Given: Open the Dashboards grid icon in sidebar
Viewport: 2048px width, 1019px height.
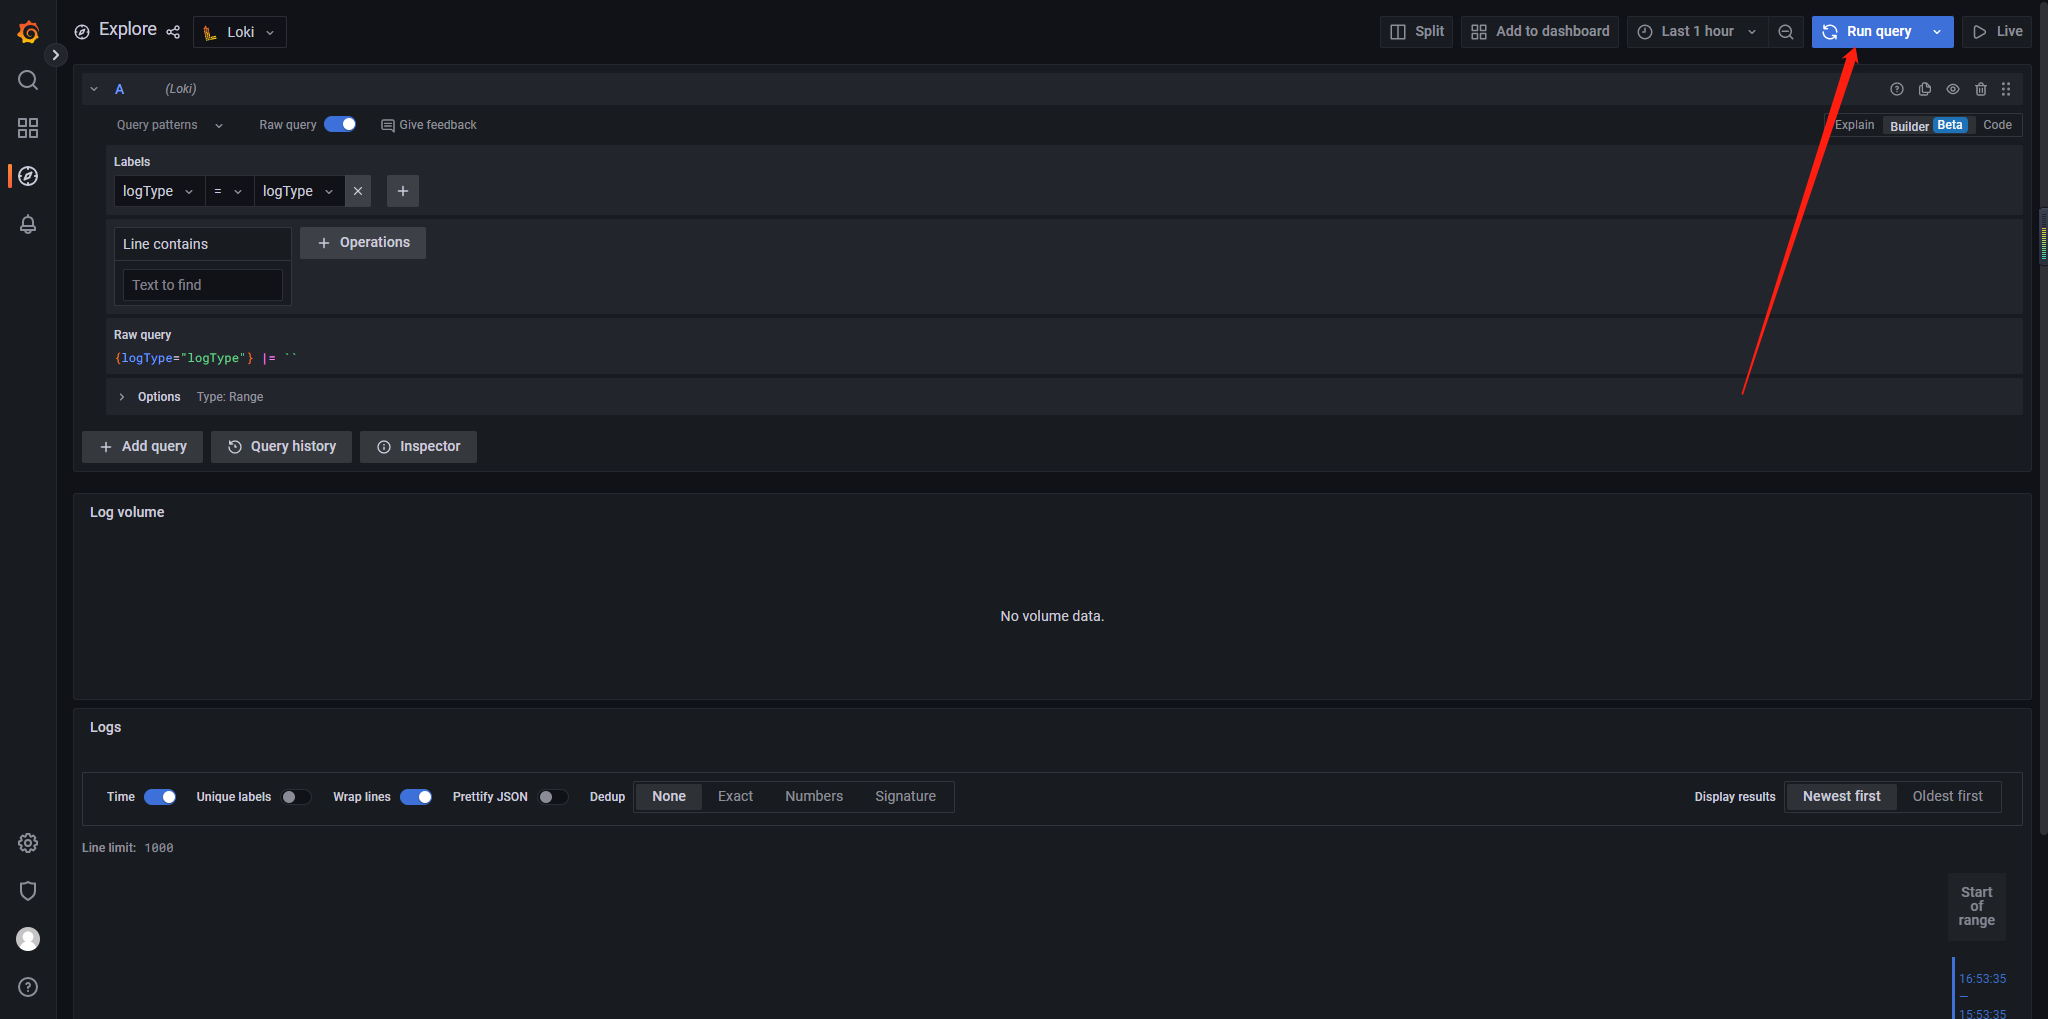Looking at the screenshot, I should pyautogui.click(x=28, y=128).
